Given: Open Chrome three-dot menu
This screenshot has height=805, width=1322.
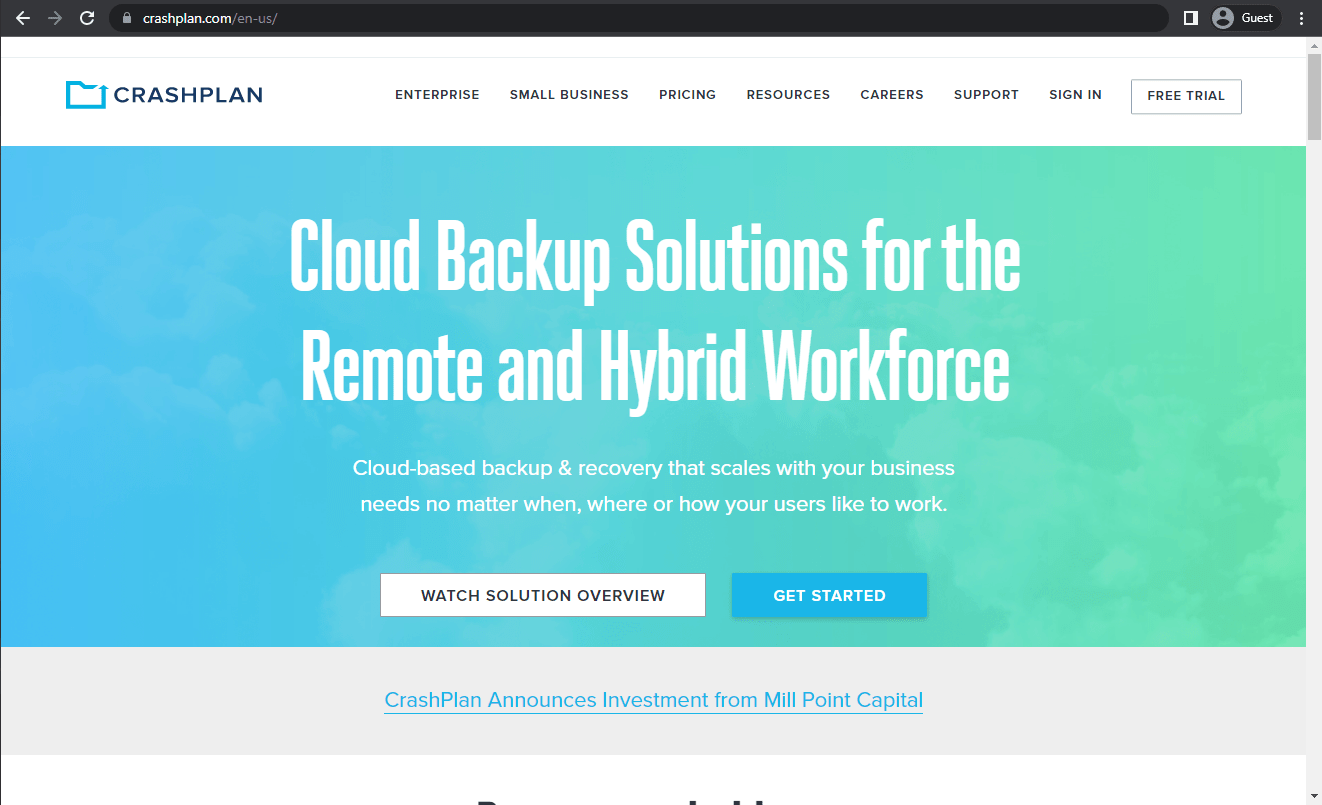Looking at the screenshot, I should 1301,18.
